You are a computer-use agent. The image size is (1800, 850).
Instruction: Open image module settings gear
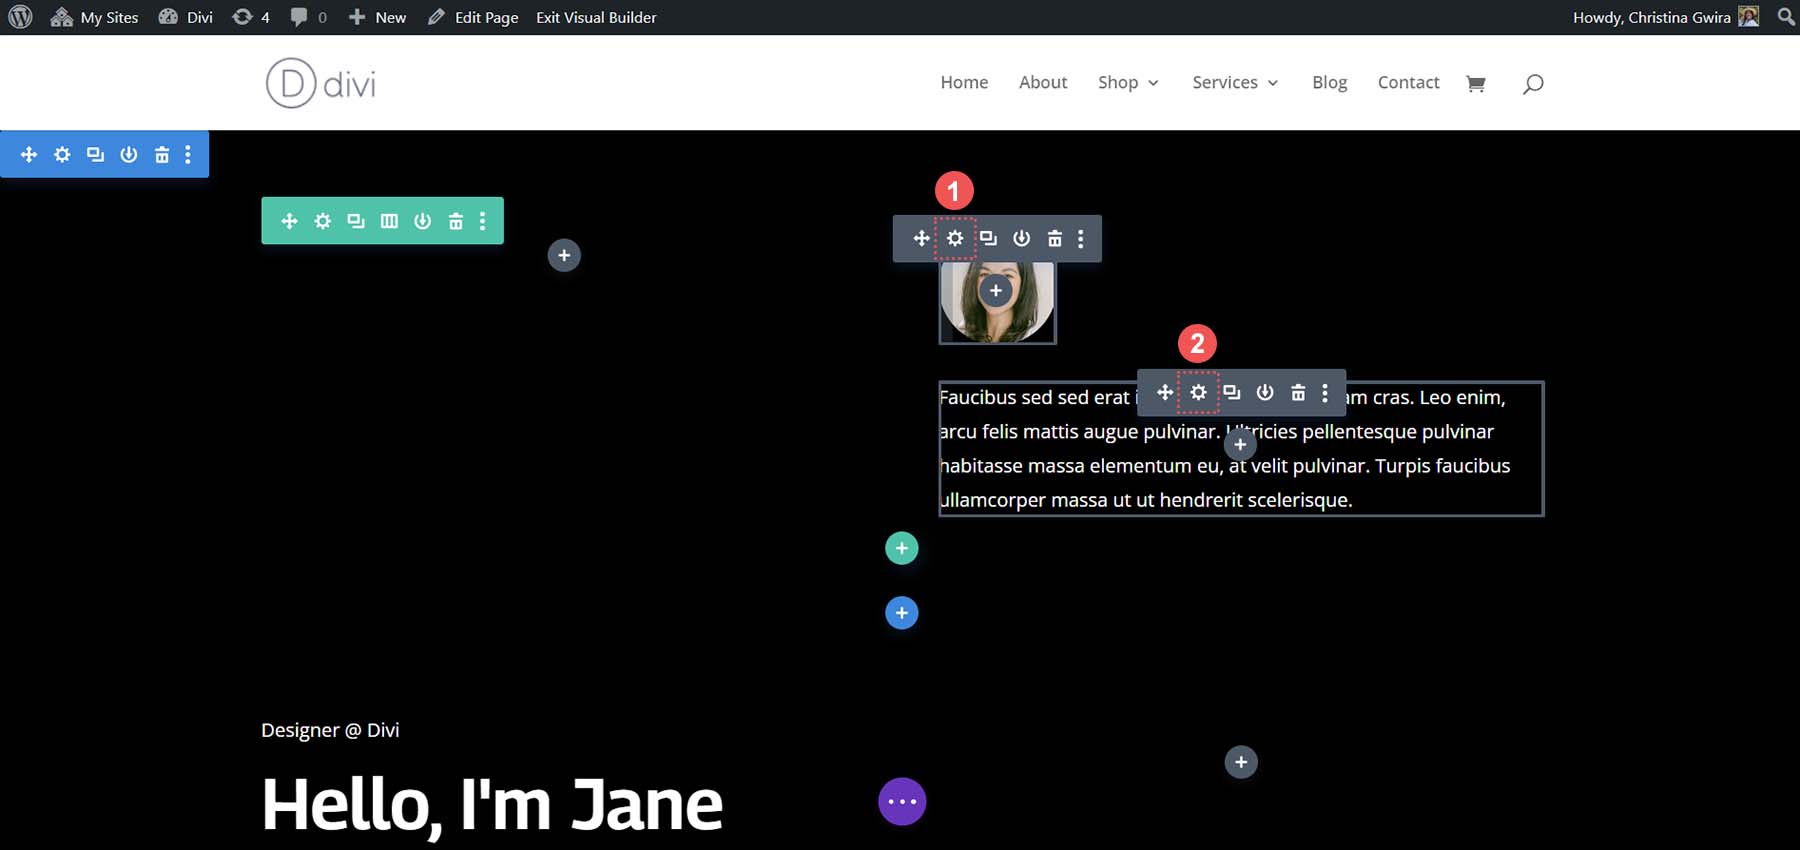point(955,239)
